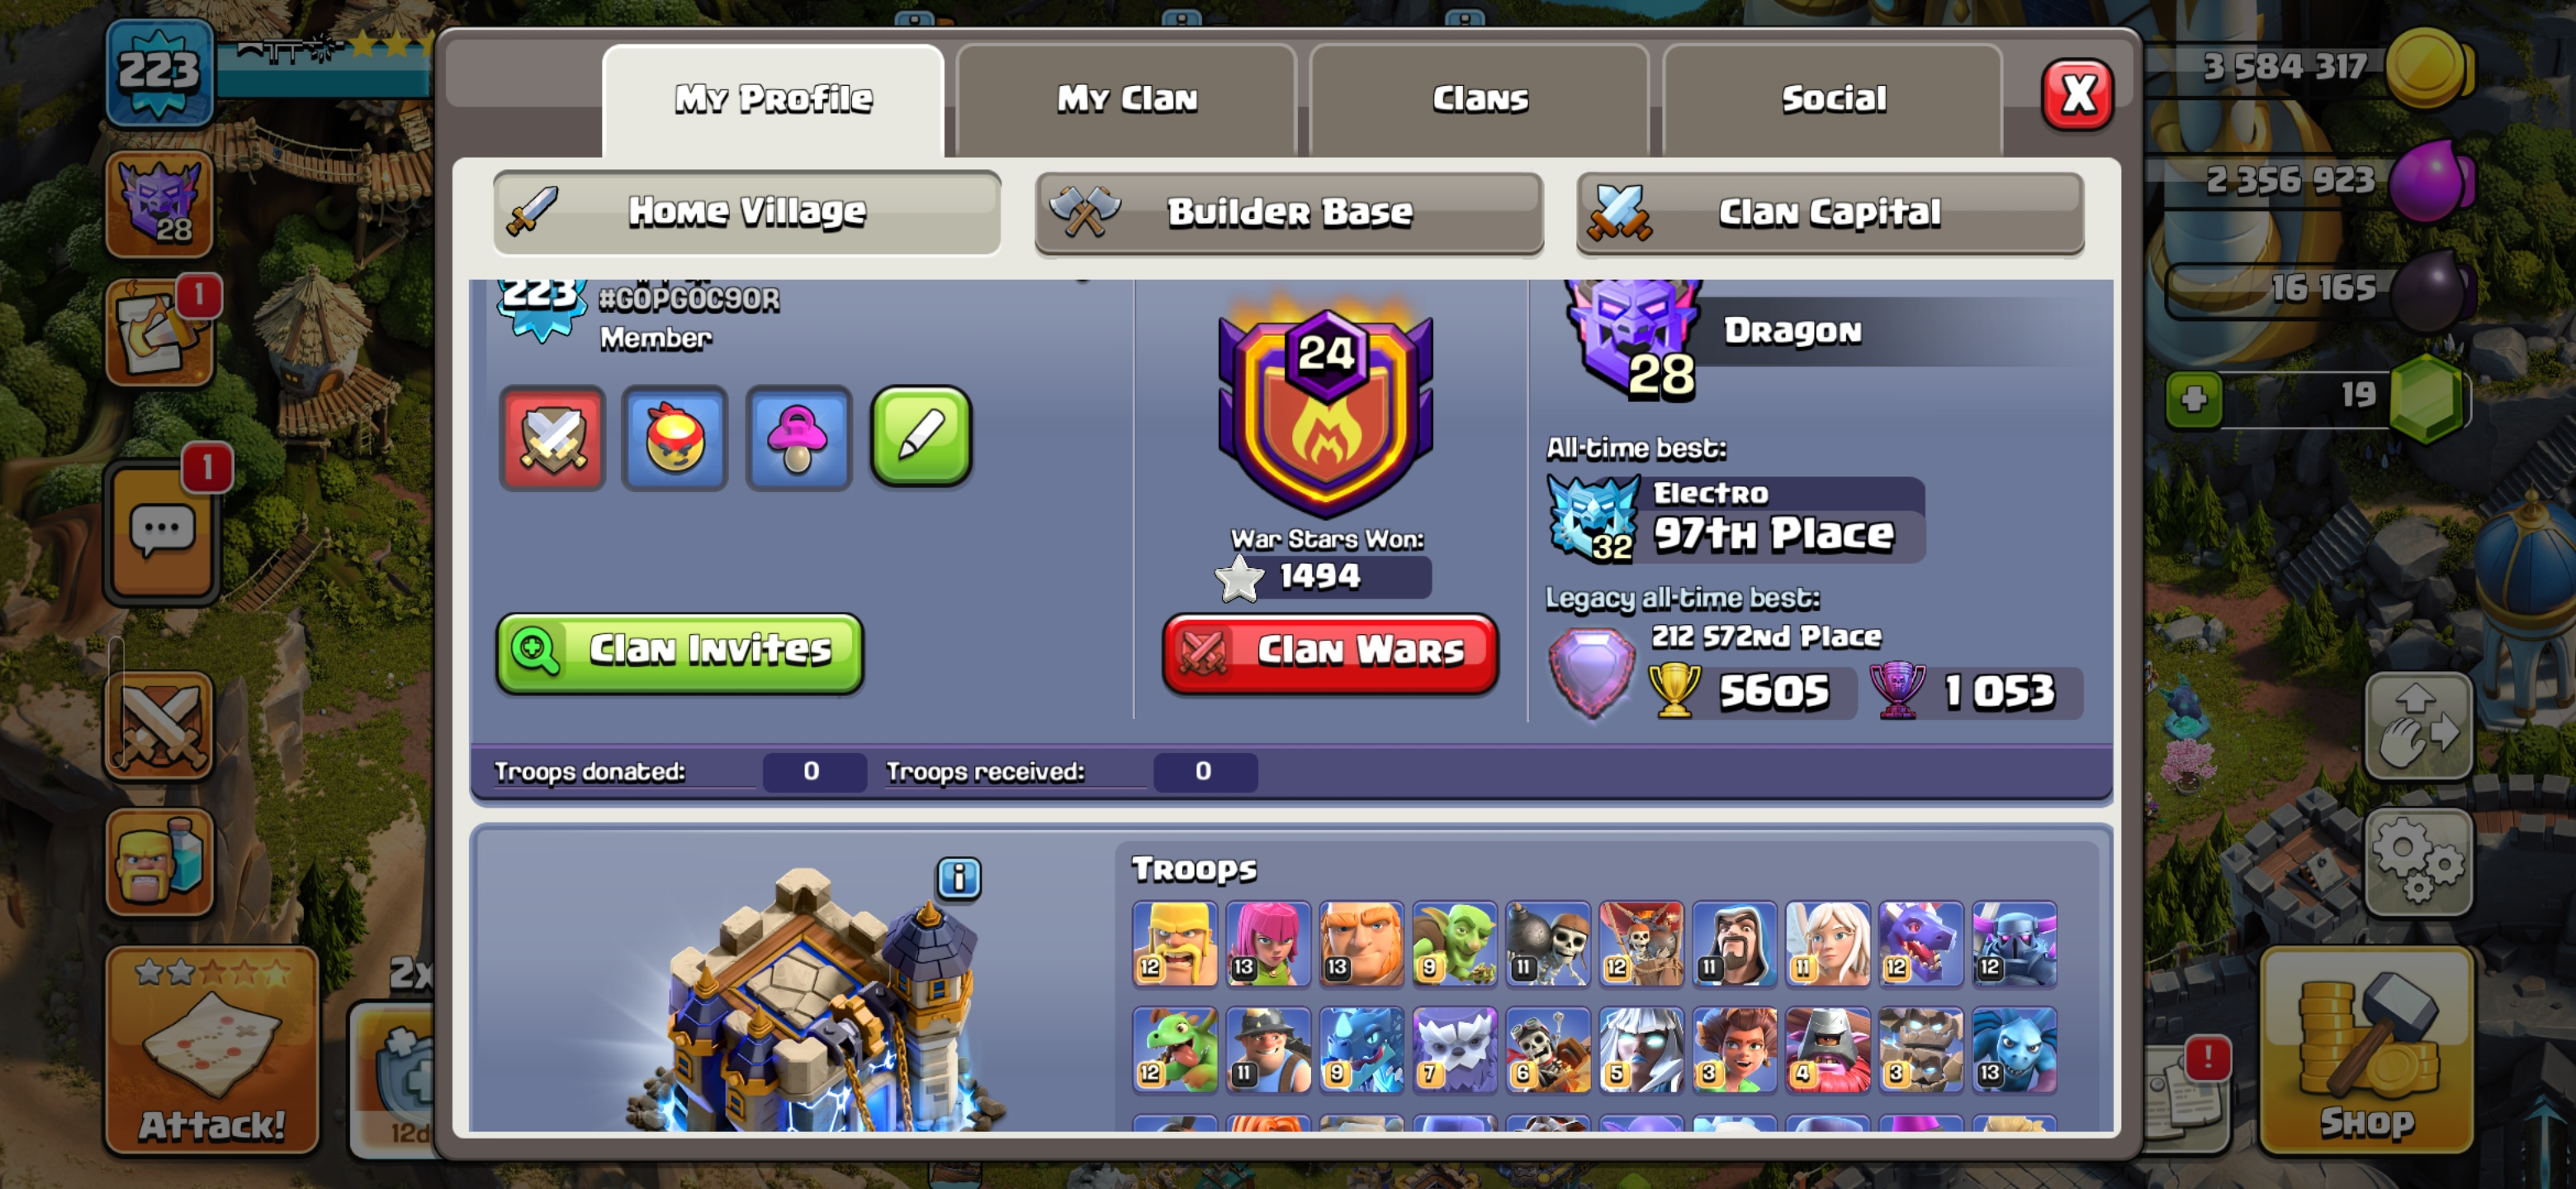Open Town Hall info icon
Screen dimensions: 2576x1189
point(958,878)
